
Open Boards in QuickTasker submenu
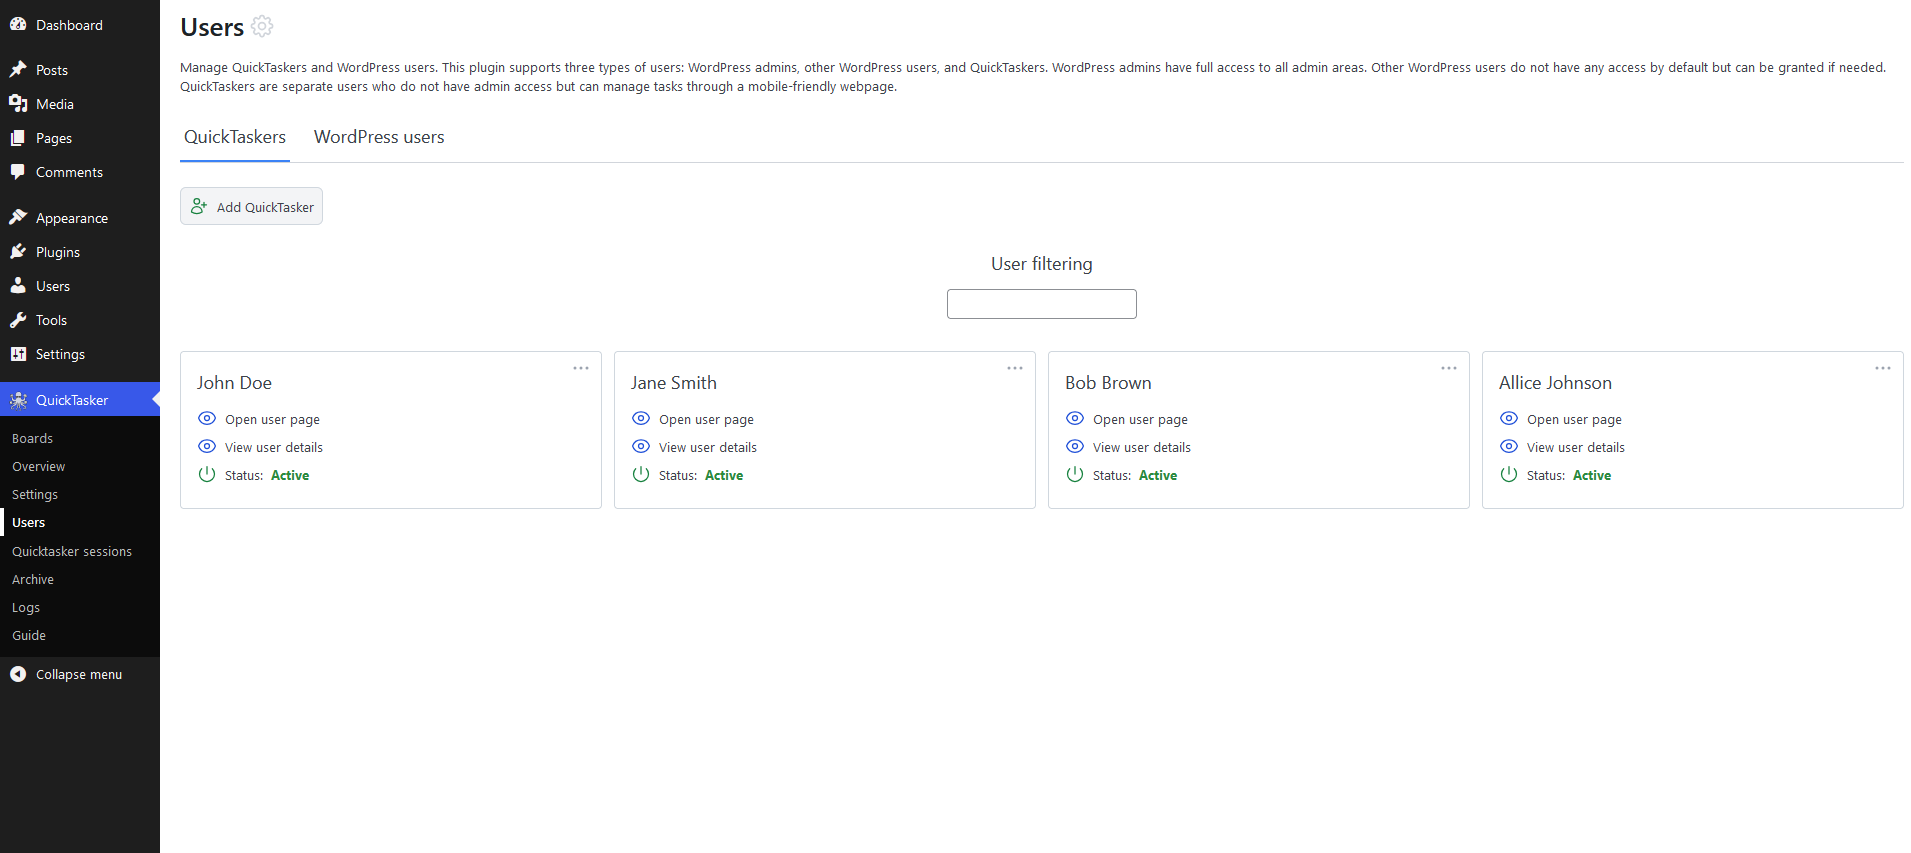32,438
